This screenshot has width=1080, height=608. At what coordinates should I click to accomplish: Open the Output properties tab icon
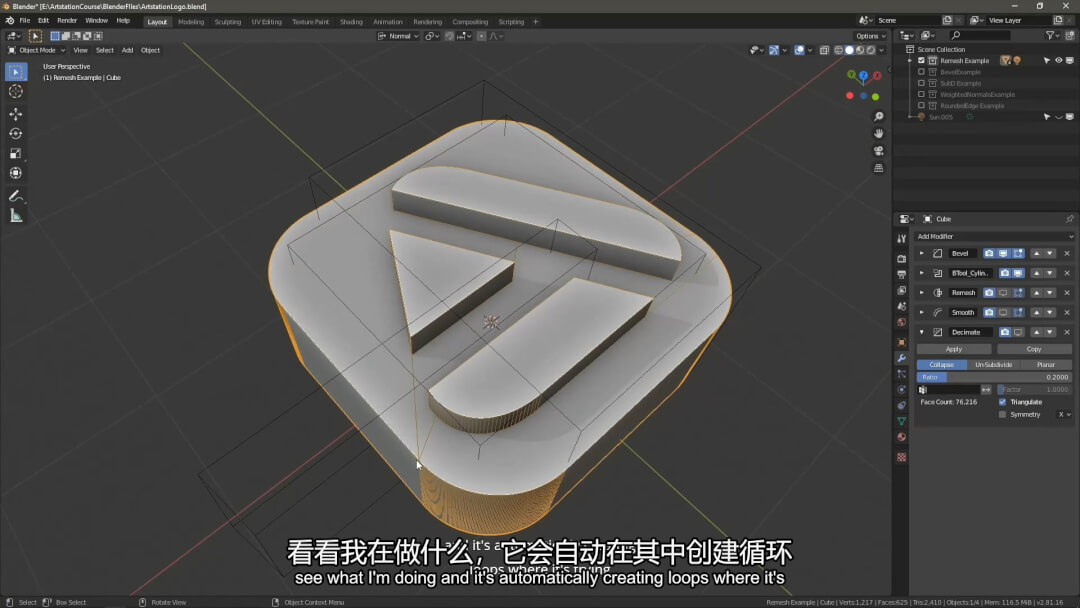point(902,274)
